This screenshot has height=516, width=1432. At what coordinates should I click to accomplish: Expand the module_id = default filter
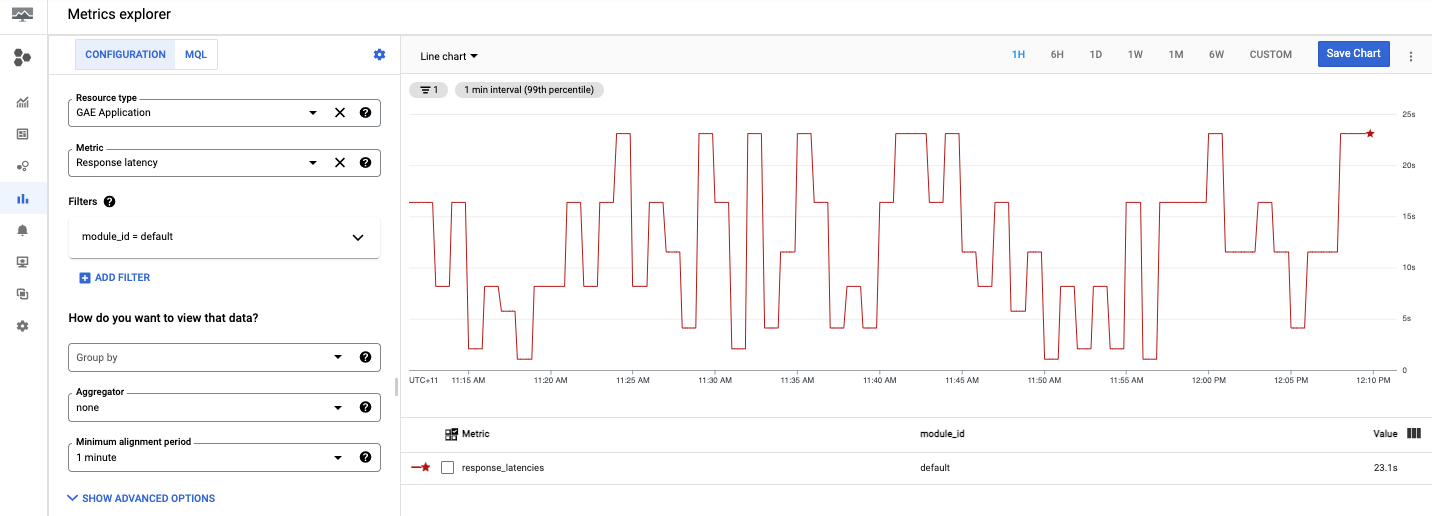(x=357, y=237)
